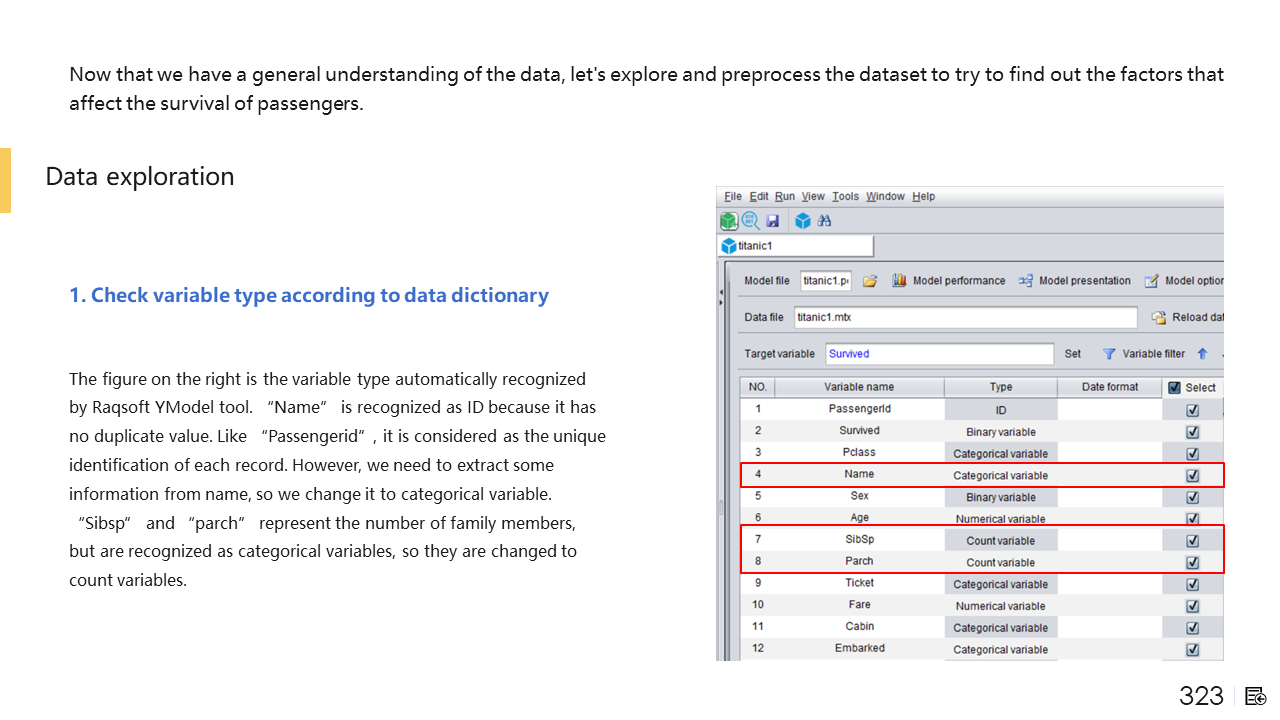Click the data preview magnifier icon
This screenshot has width=1280, height=720.
coord(750,221)
